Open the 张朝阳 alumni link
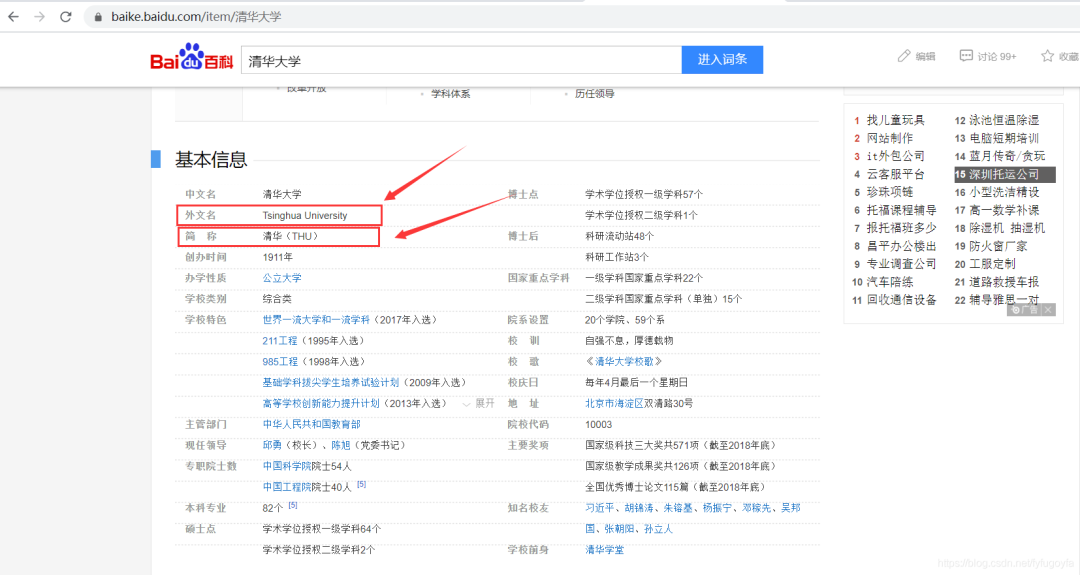The image size is (1080, 575). [x=619, y=529]
